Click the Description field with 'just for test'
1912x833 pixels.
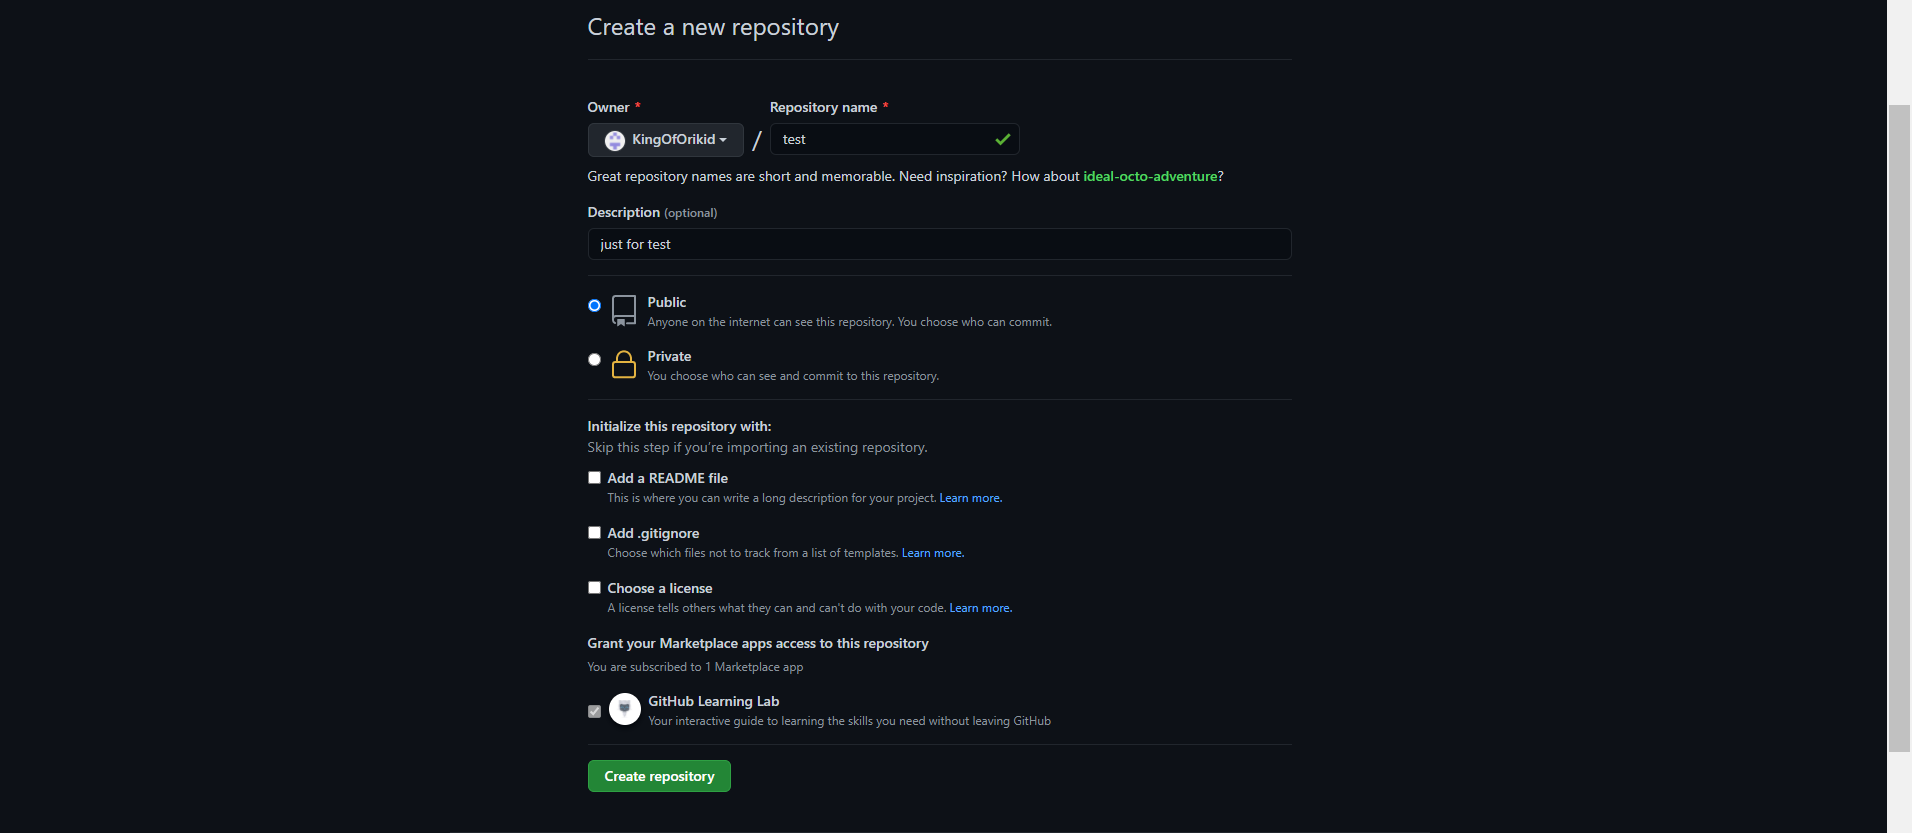[939, 244]
